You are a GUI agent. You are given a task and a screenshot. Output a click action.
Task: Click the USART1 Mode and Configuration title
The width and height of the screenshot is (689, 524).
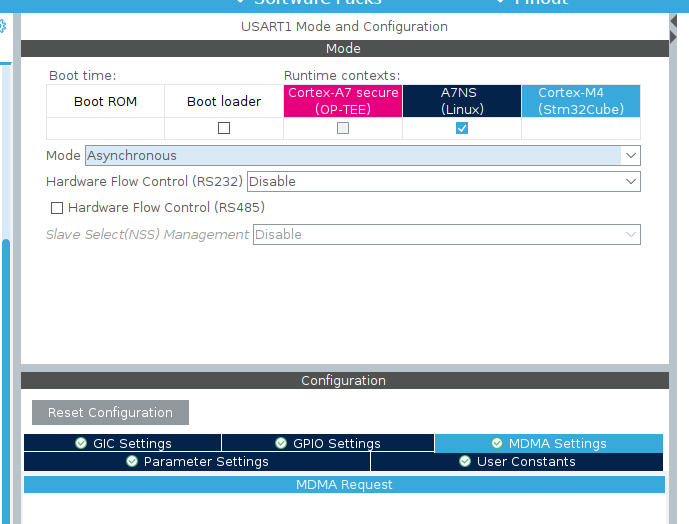pos(344,26)
